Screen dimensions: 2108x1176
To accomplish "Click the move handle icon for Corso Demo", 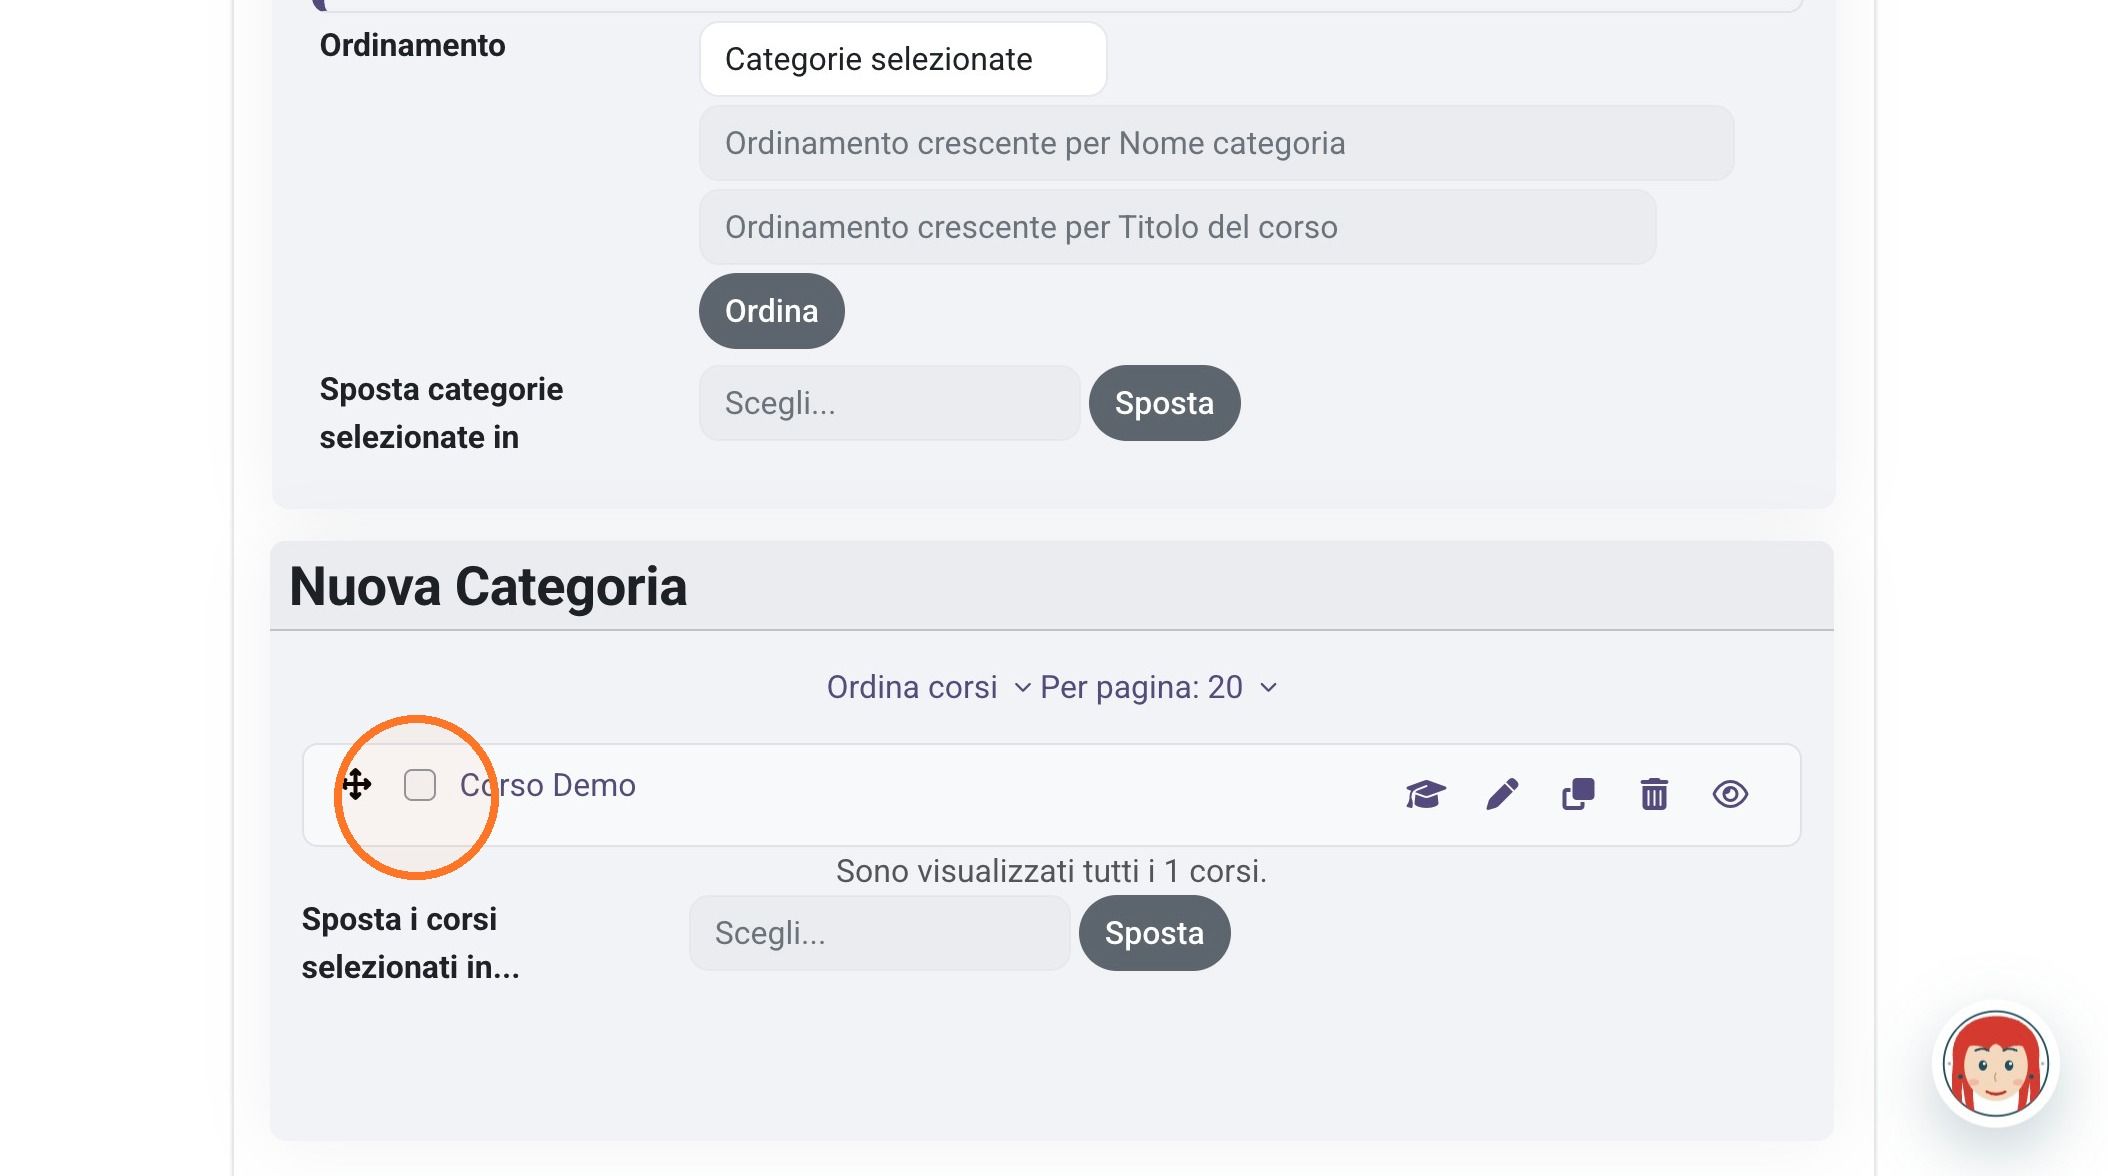I will (356, 784).
